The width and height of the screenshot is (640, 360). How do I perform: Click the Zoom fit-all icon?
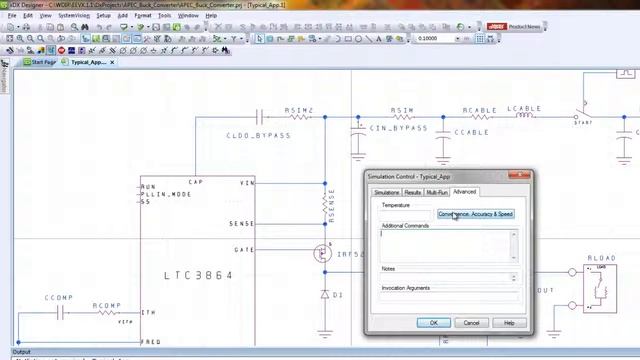pos(9,38)
